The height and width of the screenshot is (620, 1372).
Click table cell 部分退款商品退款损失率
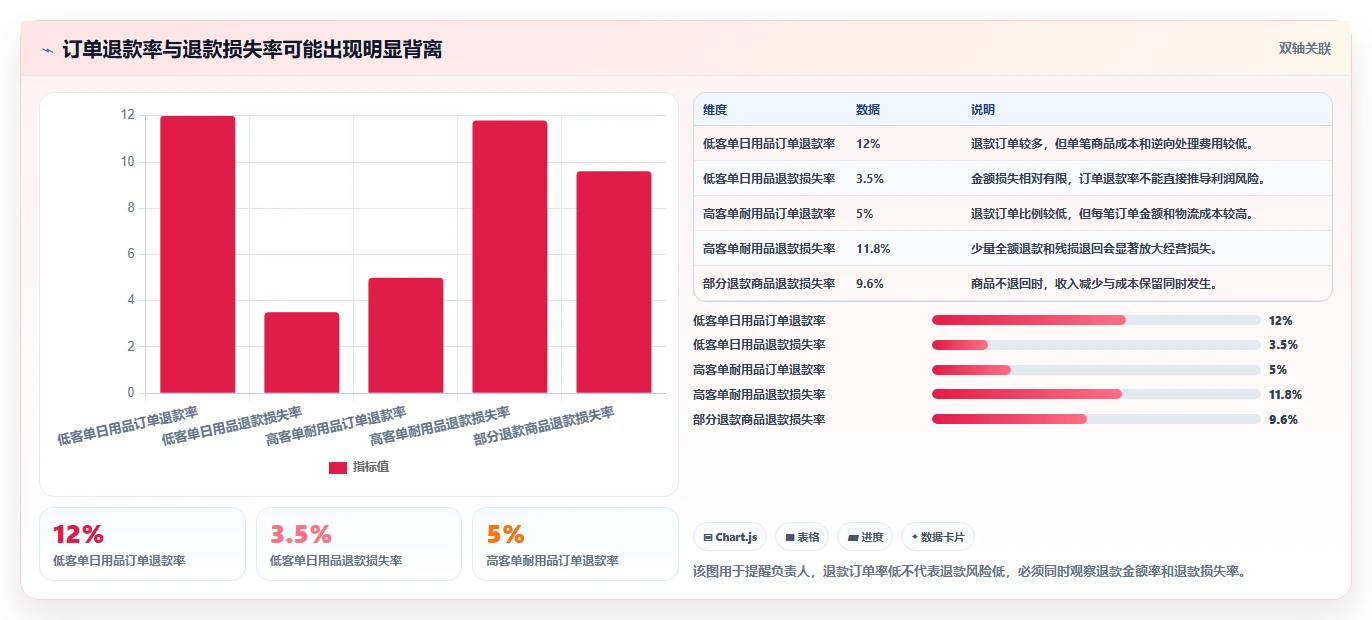(769, 284)
